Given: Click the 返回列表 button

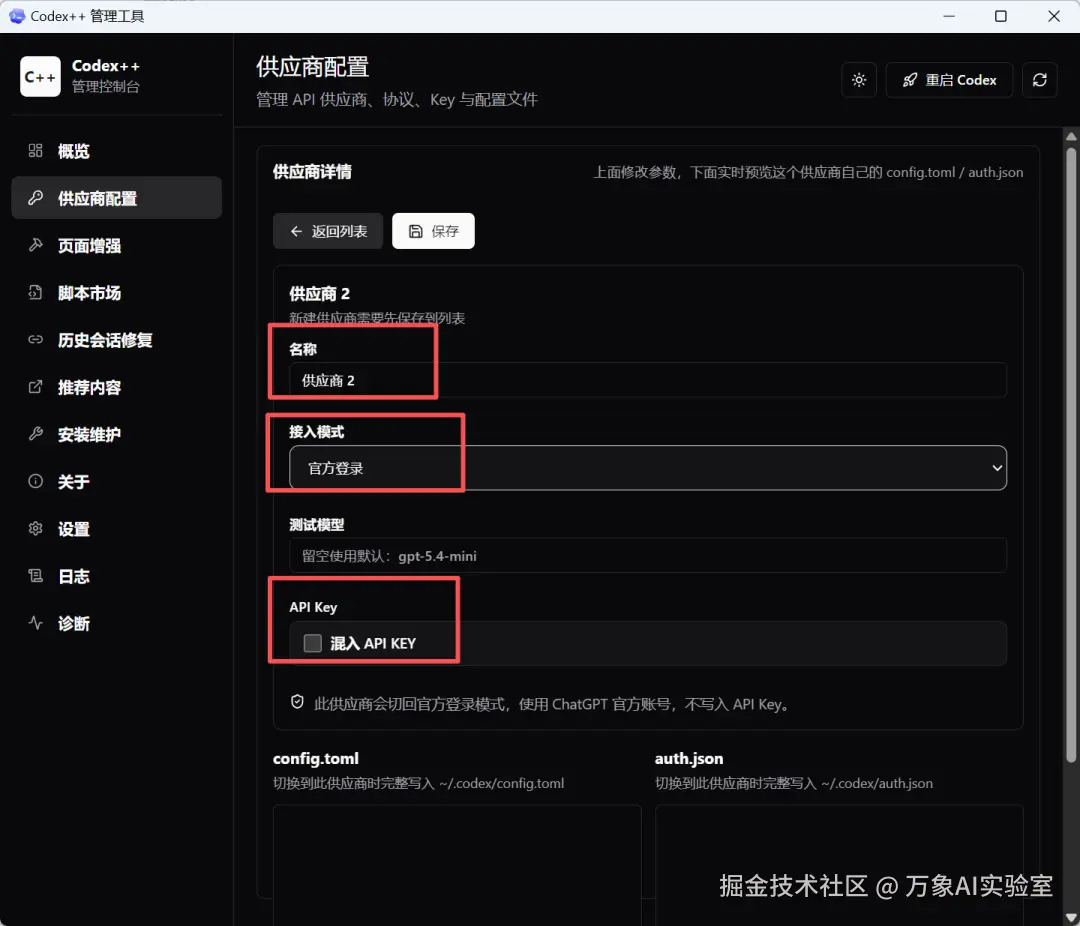Looking at the screenshot, I should pyautogui.click(x=327, y=231).
